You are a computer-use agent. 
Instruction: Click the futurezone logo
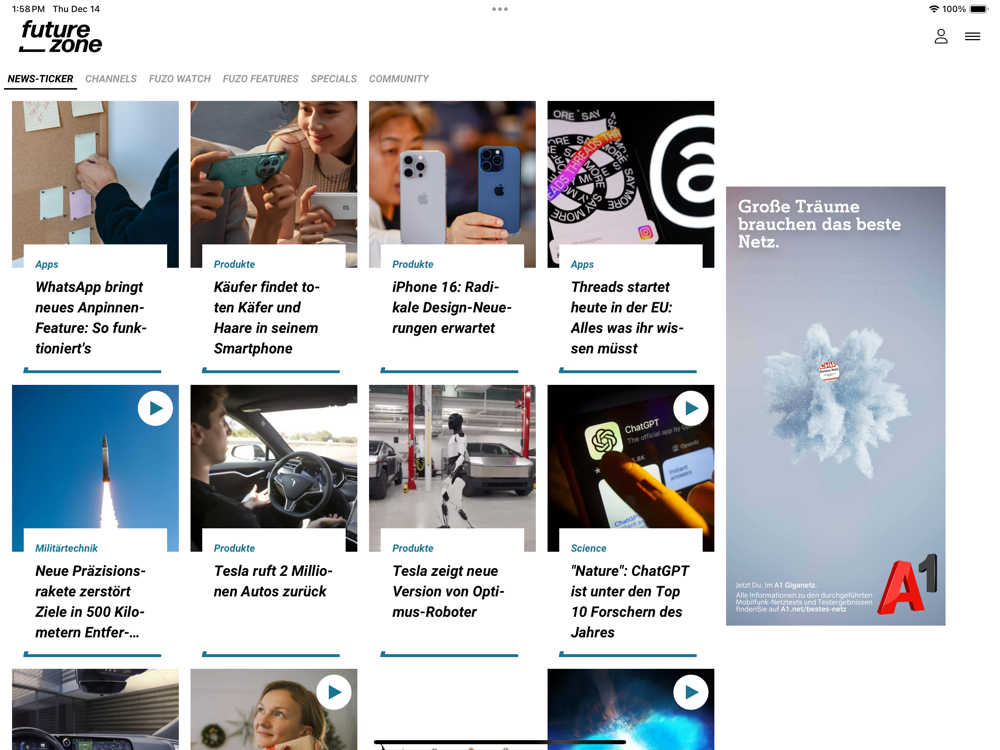[61, 36]
